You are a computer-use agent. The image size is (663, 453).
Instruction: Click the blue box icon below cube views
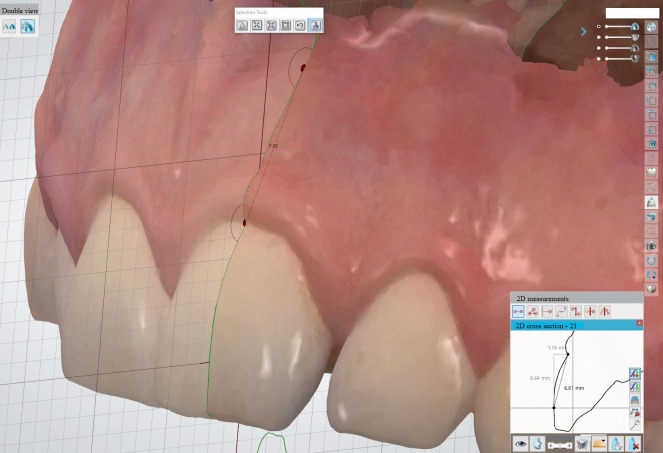click(x=652, y=144)
